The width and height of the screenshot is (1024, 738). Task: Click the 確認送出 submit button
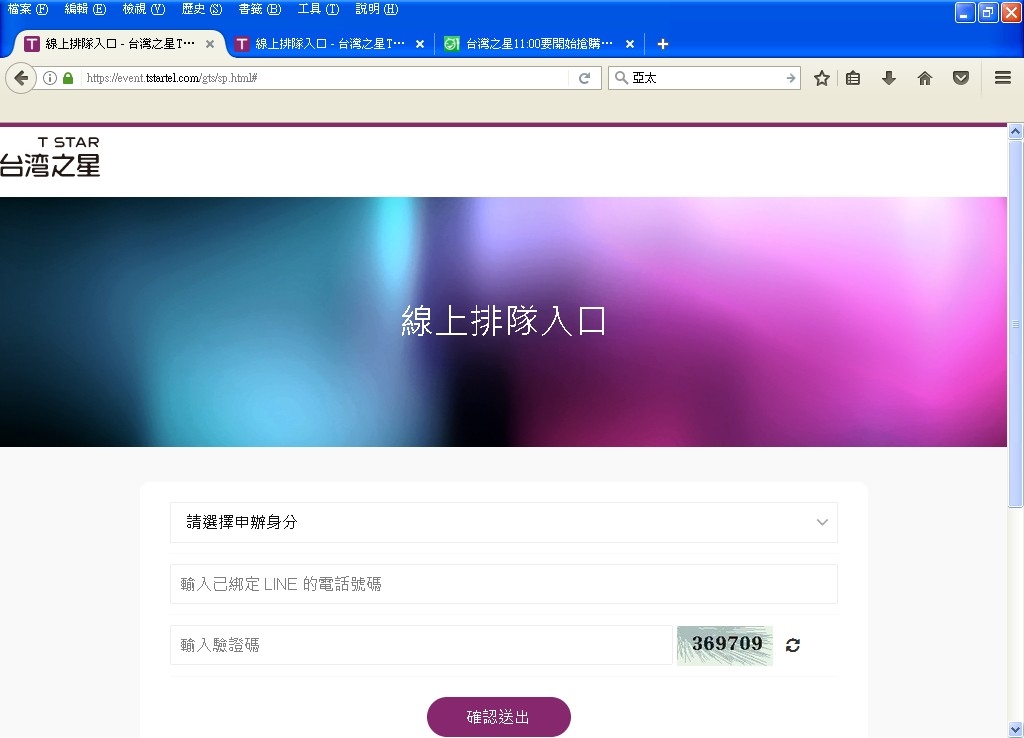pos(499,717)
